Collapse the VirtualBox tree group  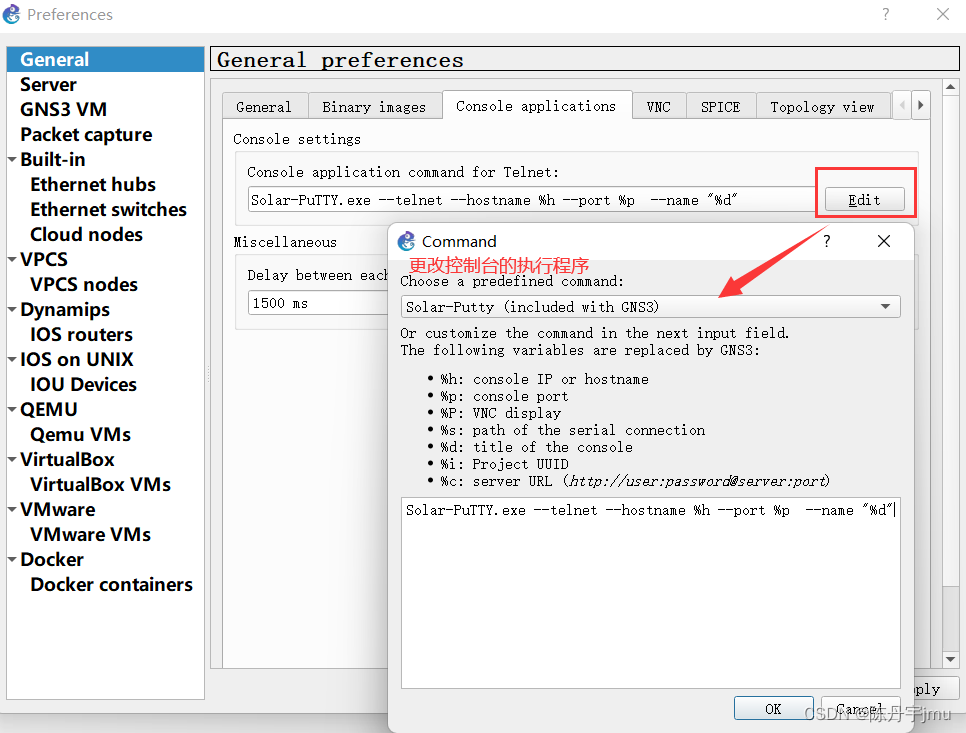coord(12,459)
